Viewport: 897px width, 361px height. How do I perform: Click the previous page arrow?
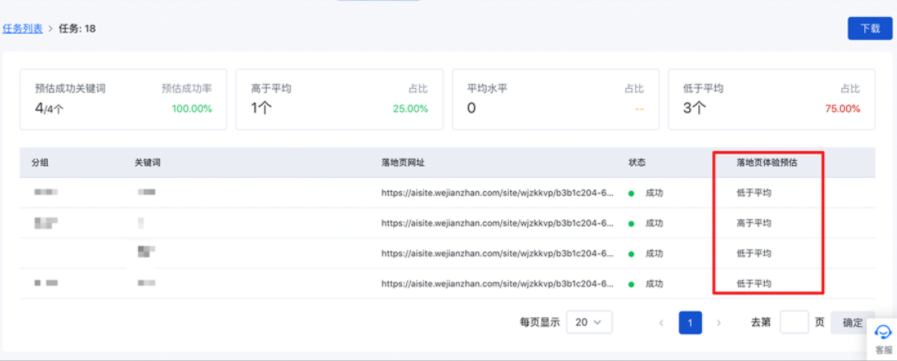661,323
